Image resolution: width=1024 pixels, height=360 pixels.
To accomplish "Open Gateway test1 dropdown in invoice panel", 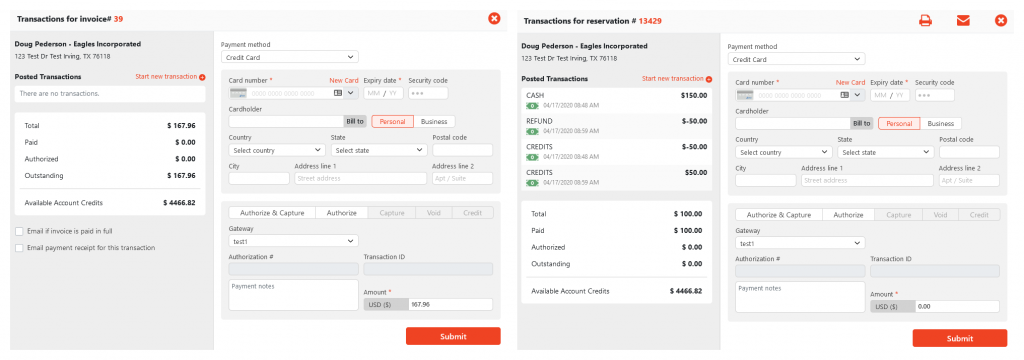I will (293, 240).
